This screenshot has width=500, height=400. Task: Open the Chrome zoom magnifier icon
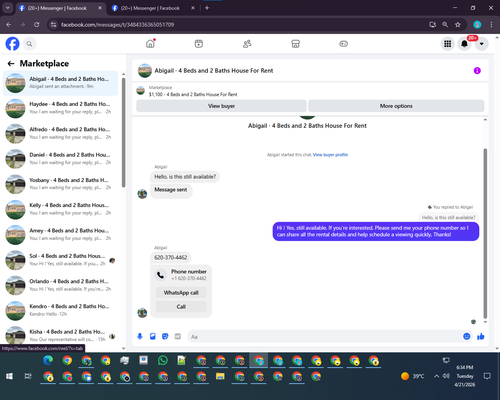click(445, 25)
